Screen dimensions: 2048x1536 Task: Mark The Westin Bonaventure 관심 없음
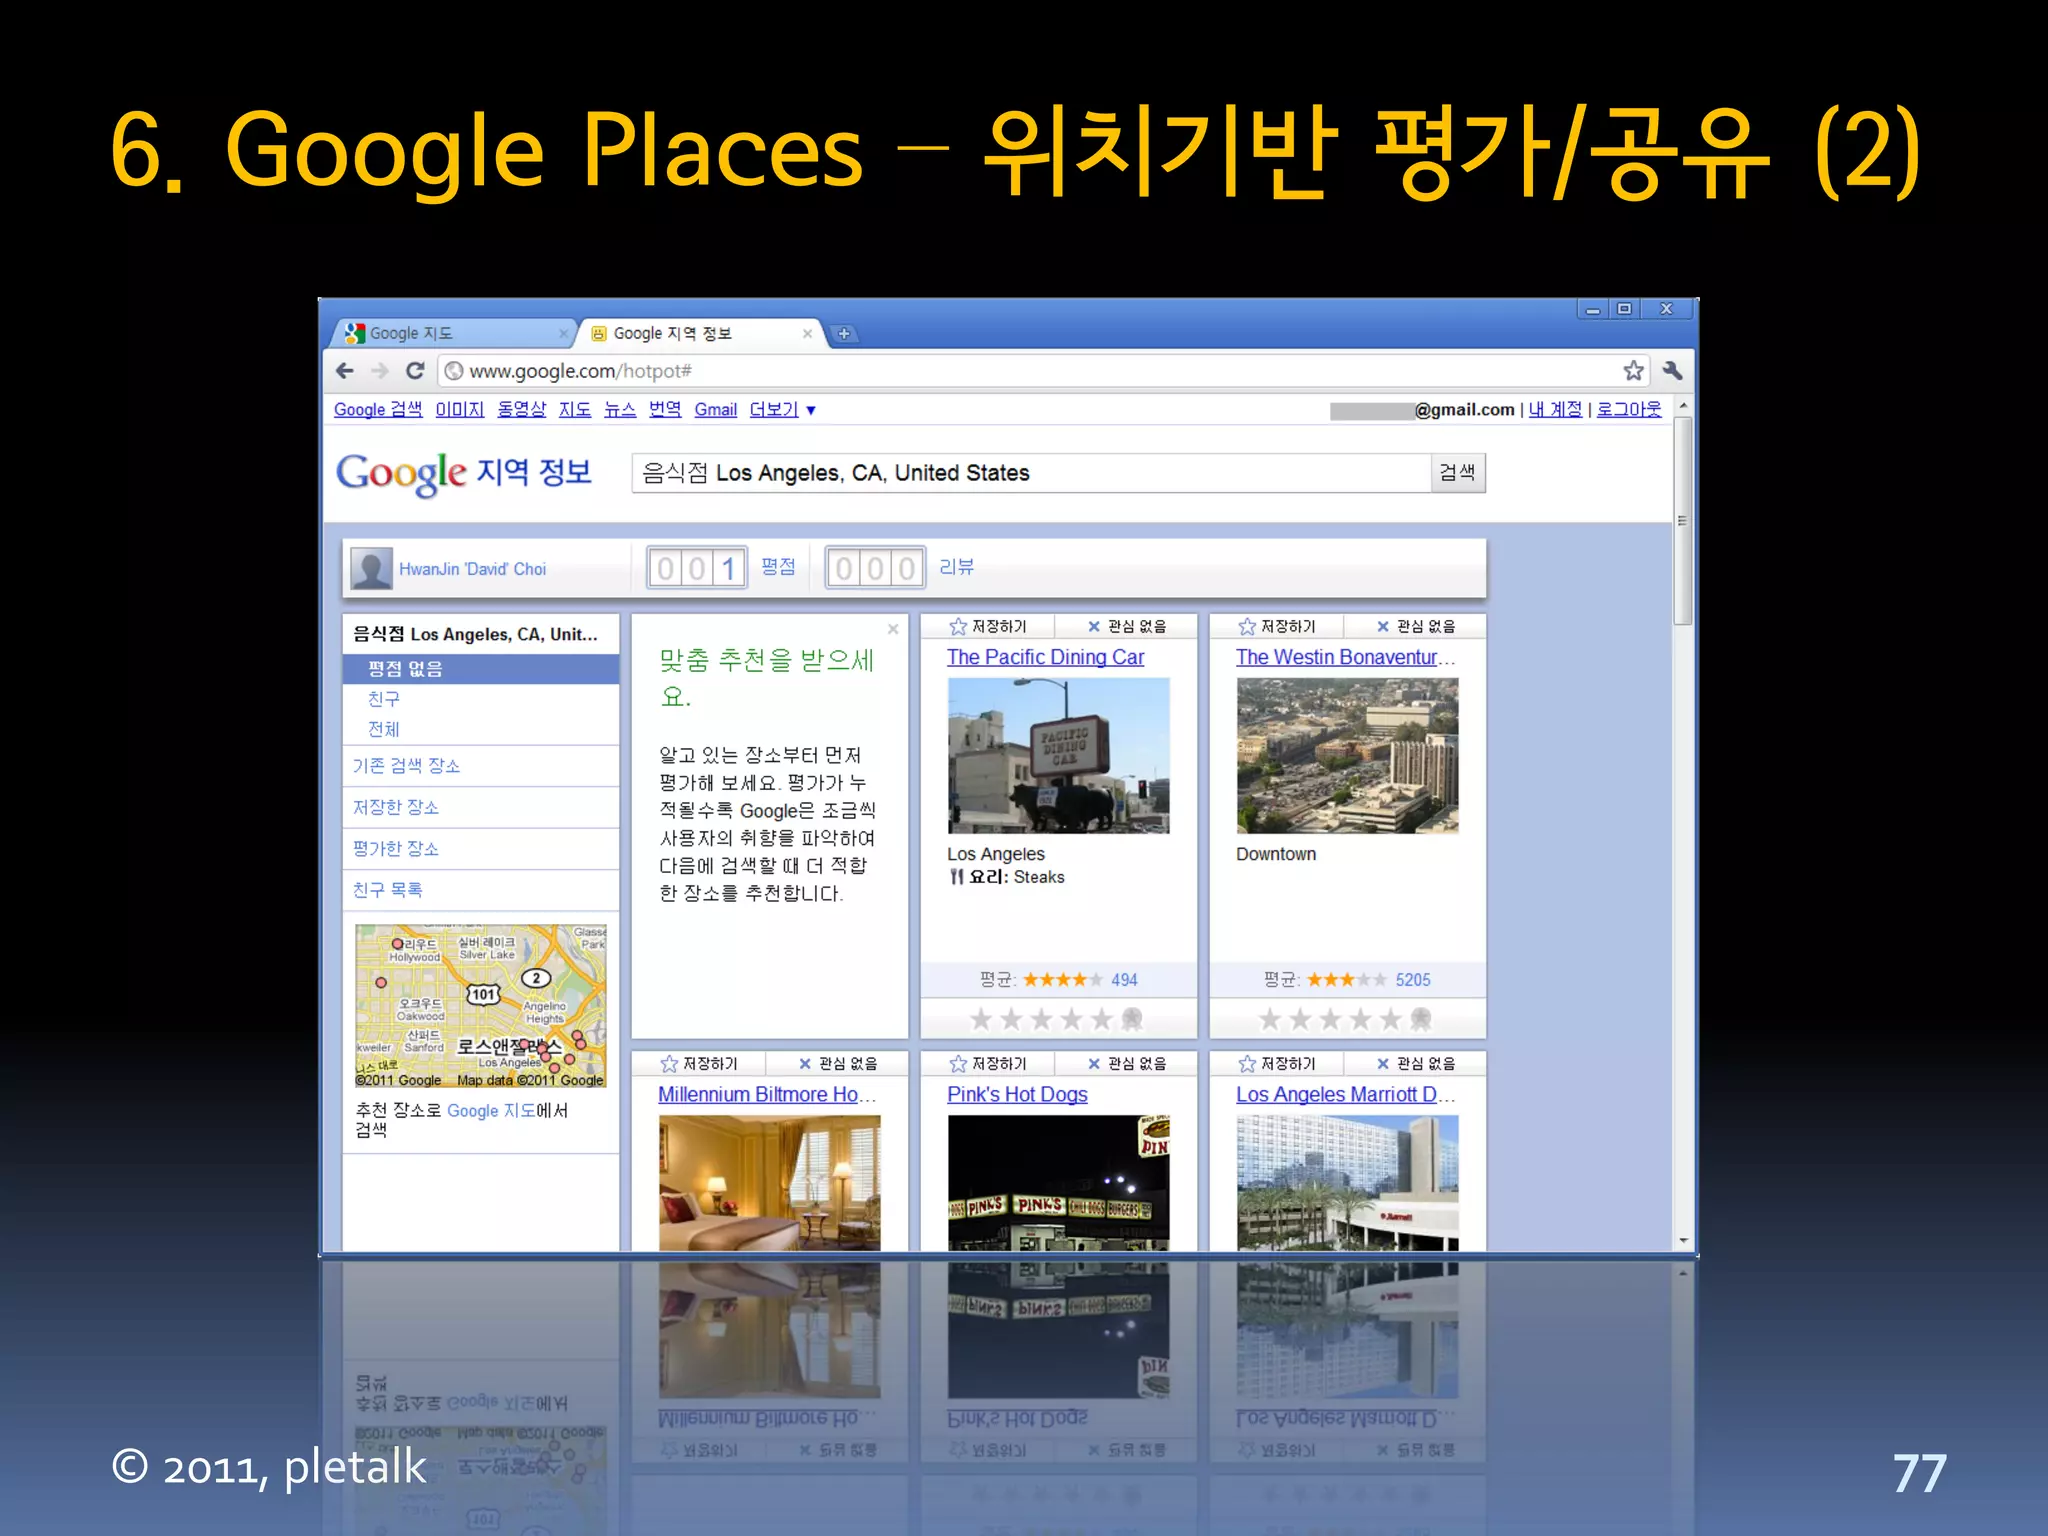click(x=1417, y=626)
